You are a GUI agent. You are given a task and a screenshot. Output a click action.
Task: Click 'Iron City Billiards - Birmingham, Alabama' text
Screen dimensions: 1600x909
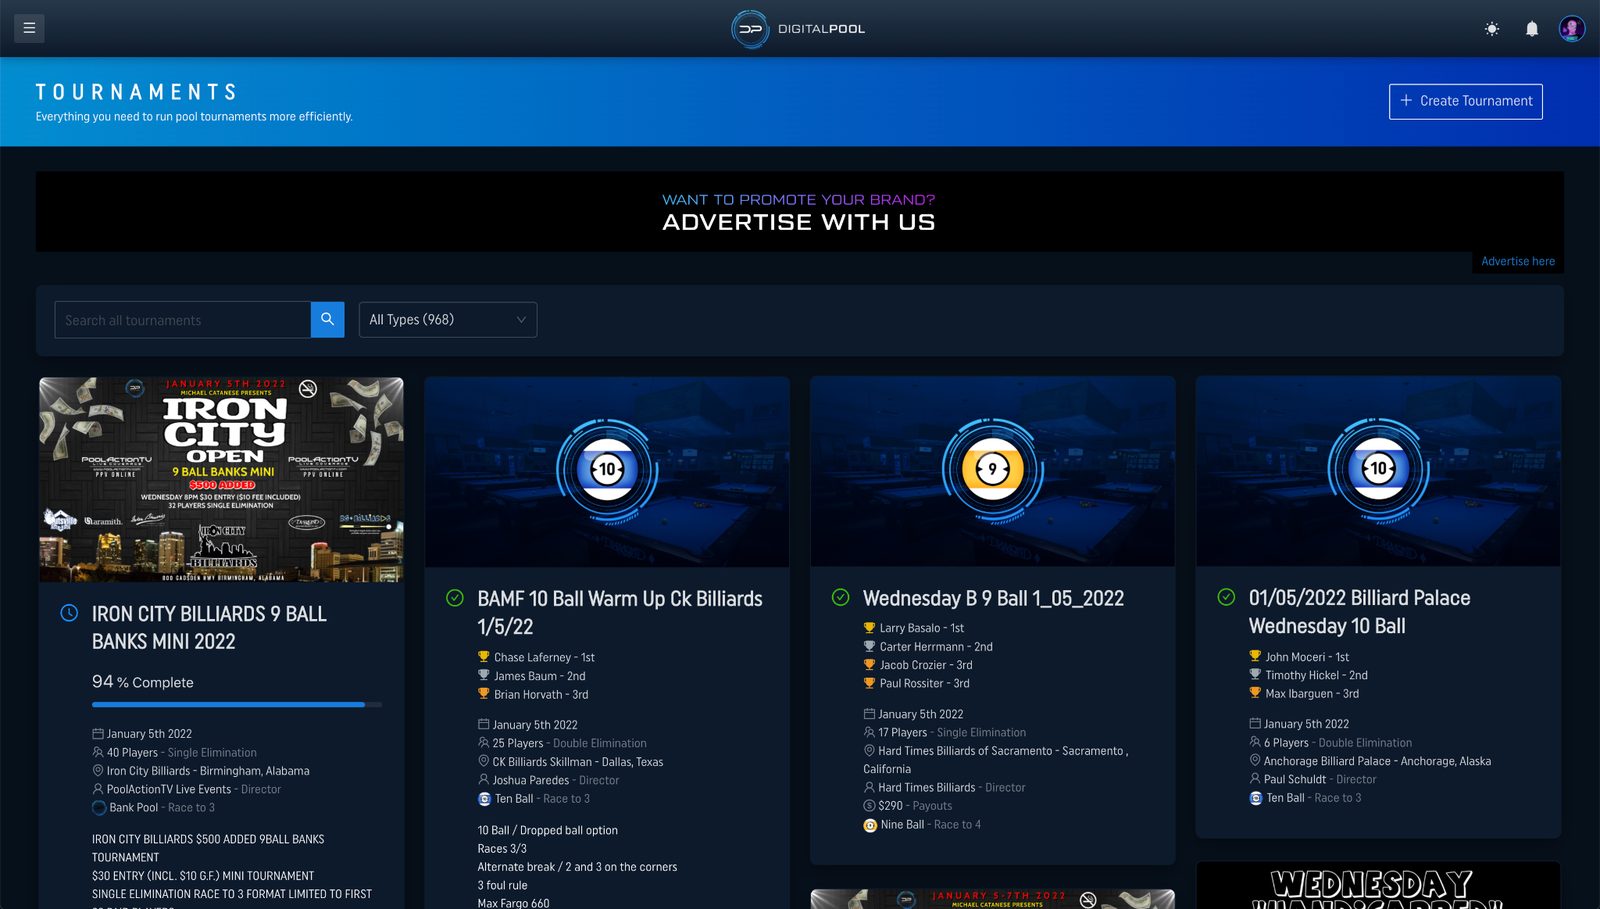(208, 771)
